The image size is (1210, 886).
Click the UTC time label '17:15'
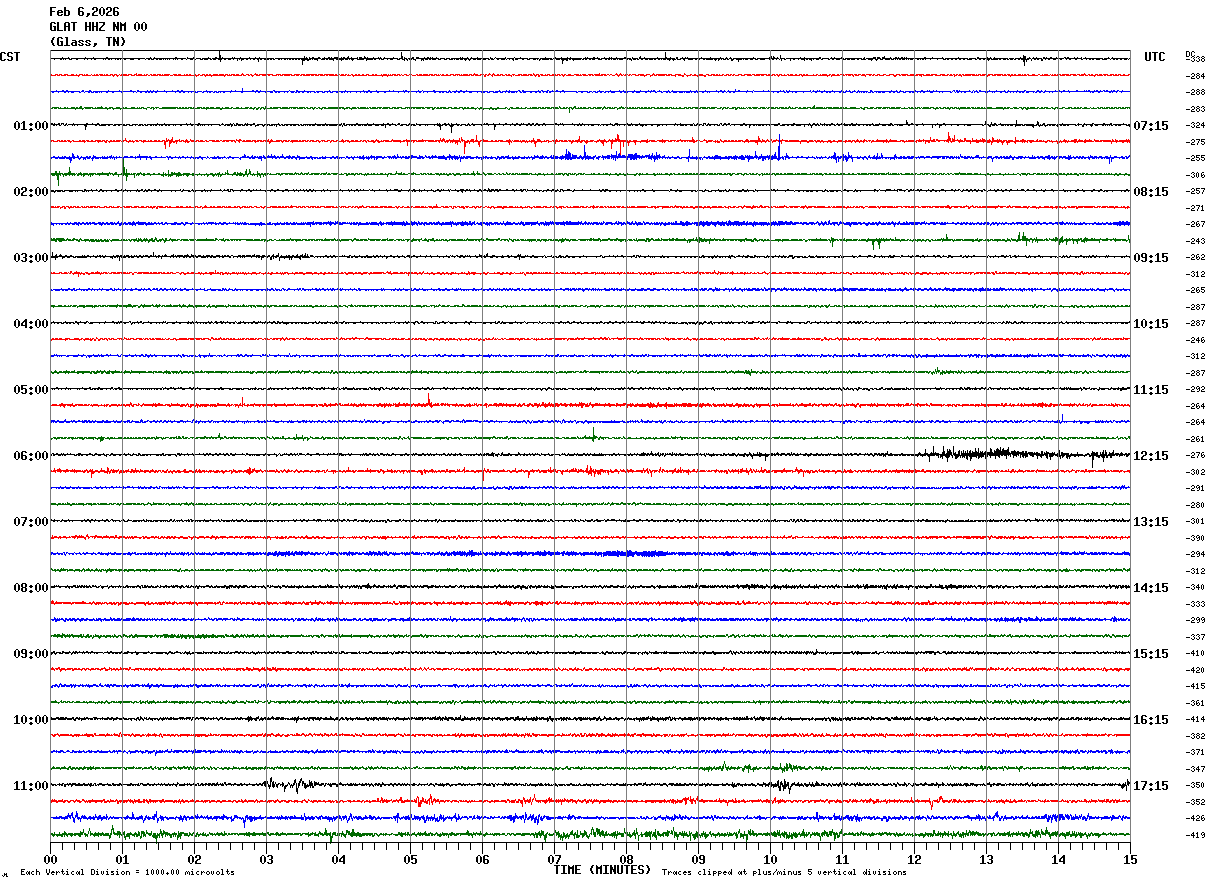[1151, 786]
